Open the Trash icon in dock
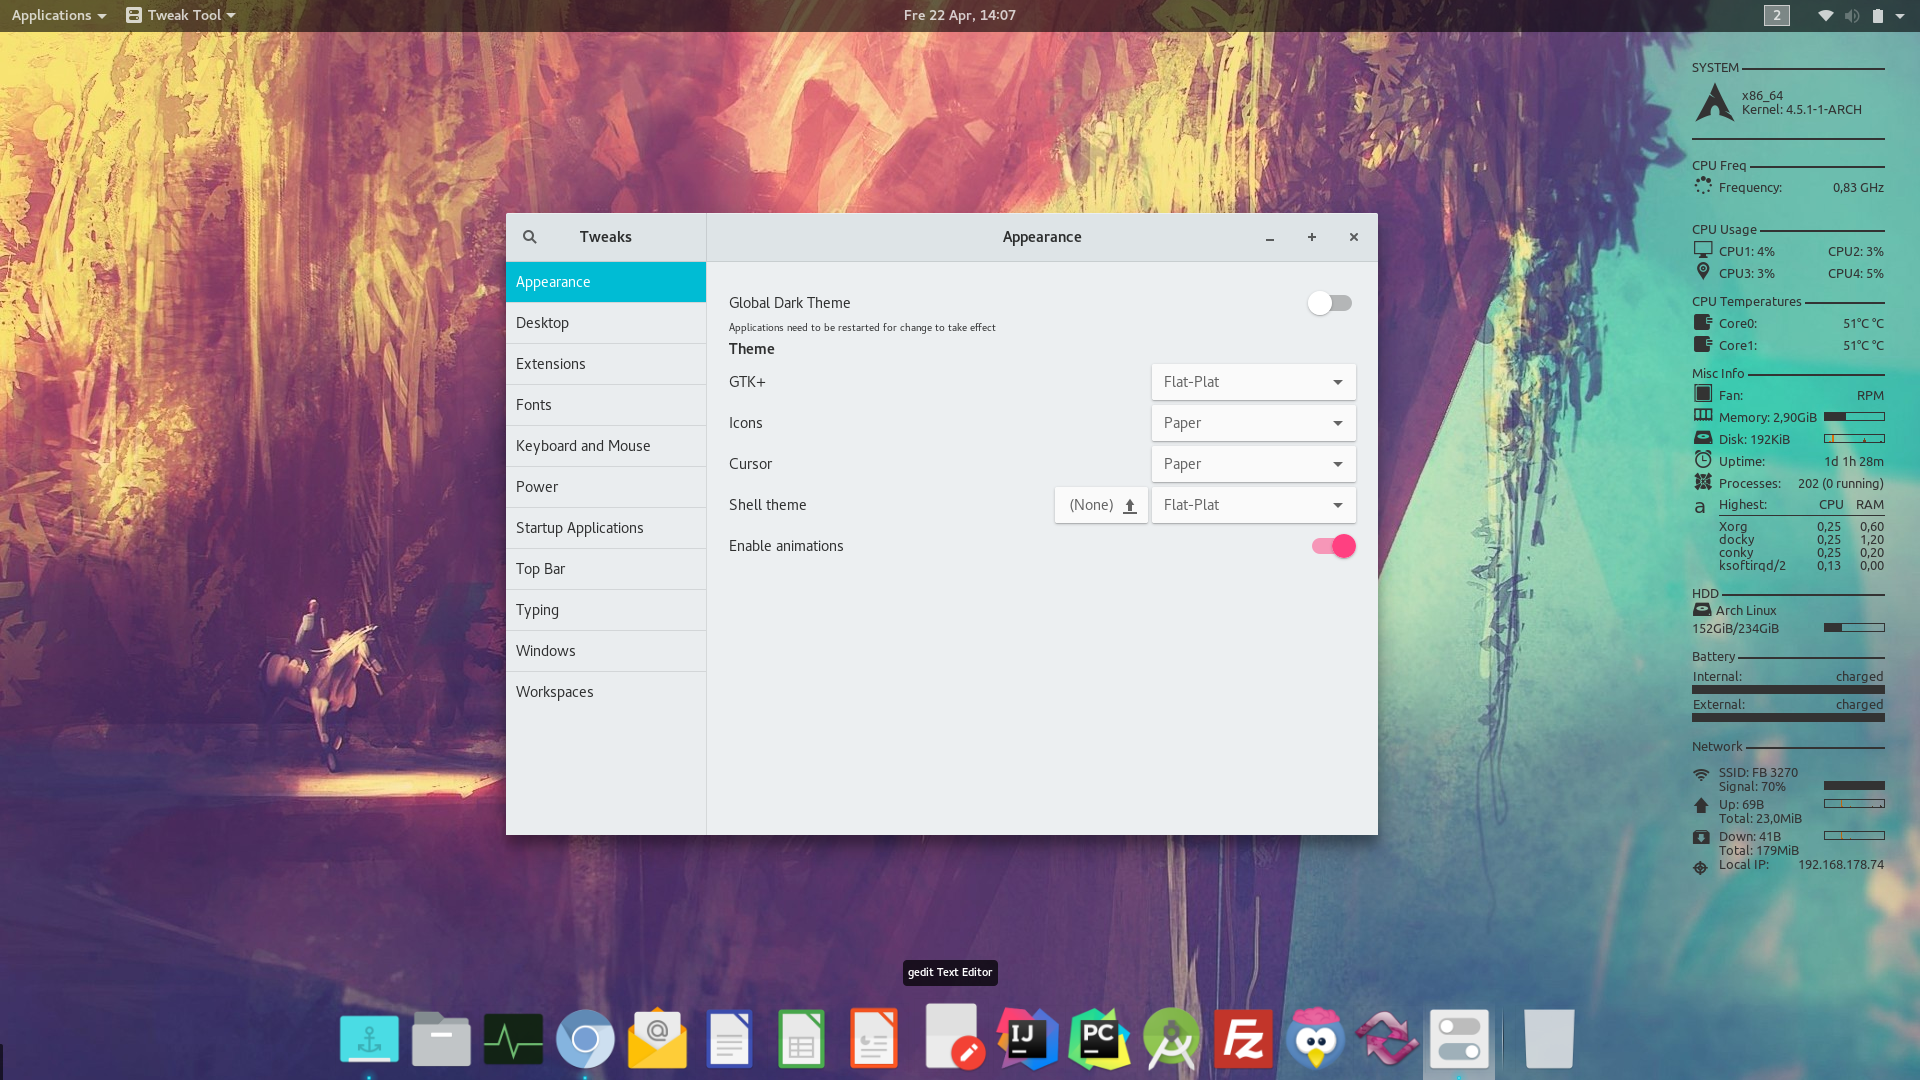The height and width of the screenshot is (1080, 1920). [x=1548, y=1039]
